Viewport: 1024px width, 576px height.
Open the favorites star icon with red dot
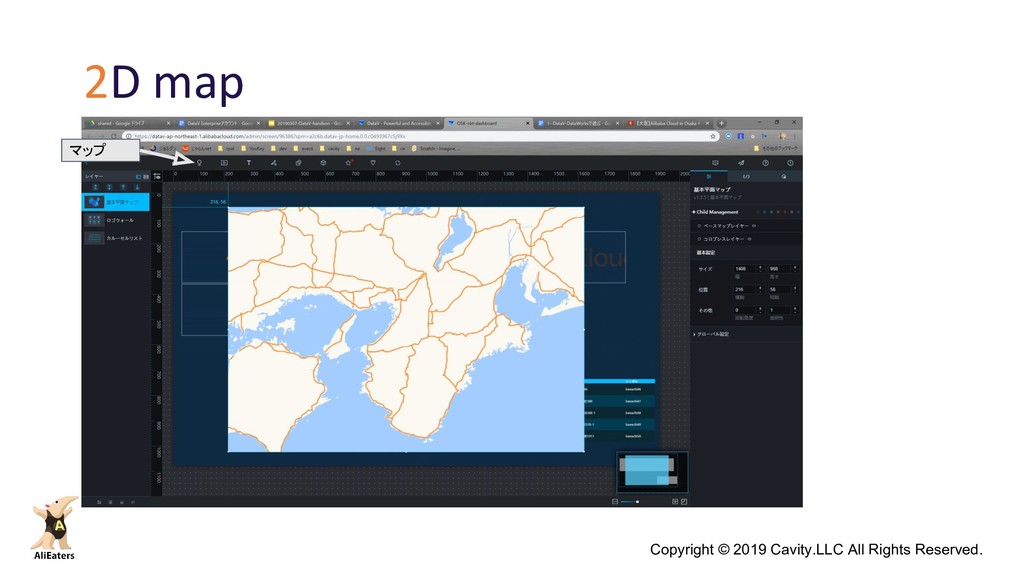[x=349, y=163]
